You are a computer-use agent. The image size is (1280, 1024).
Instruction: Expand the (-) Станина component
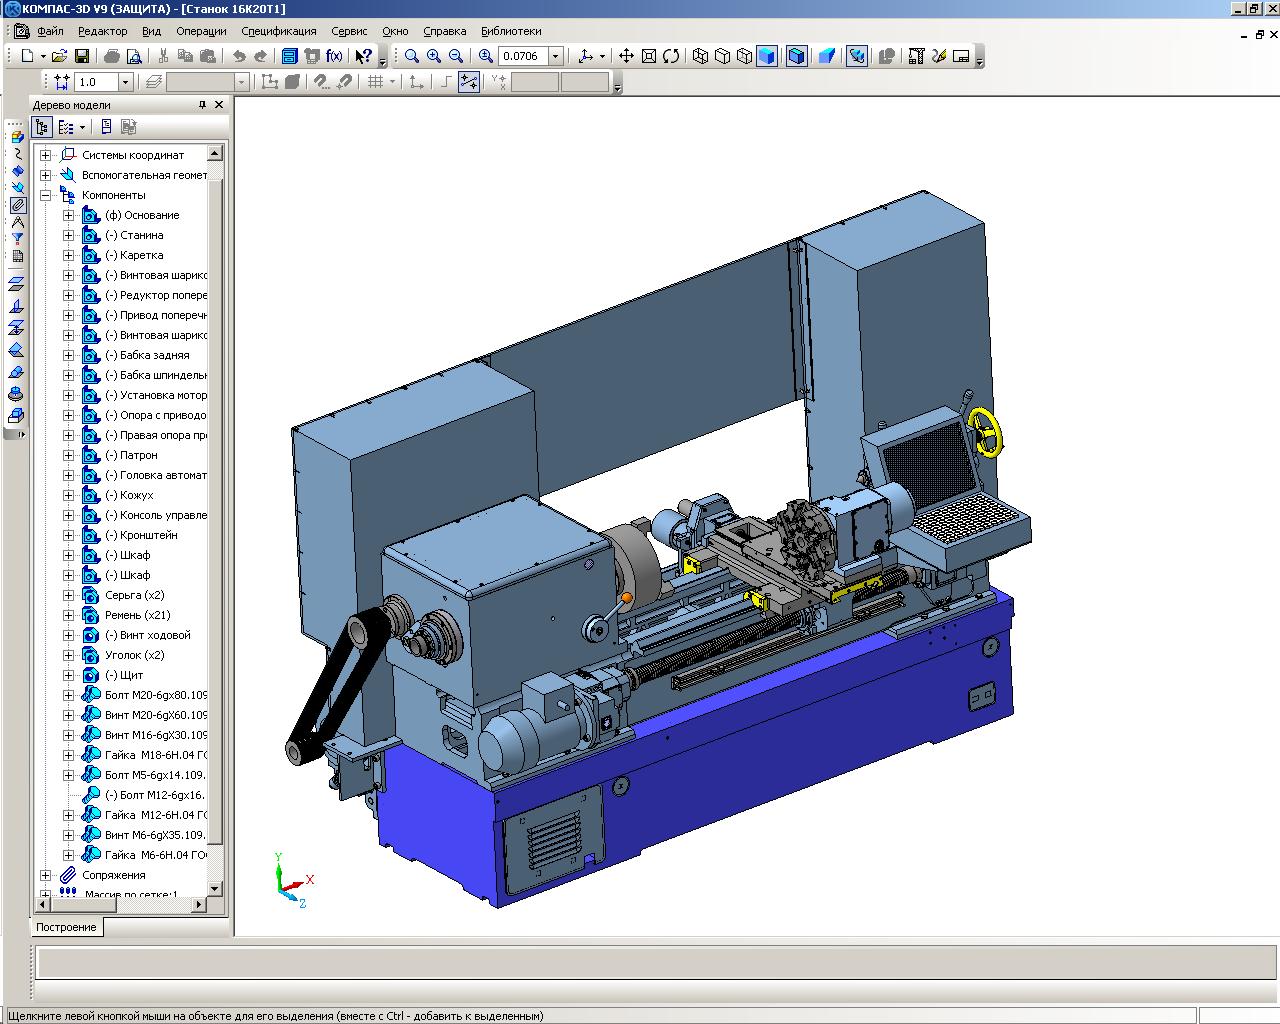68,235
